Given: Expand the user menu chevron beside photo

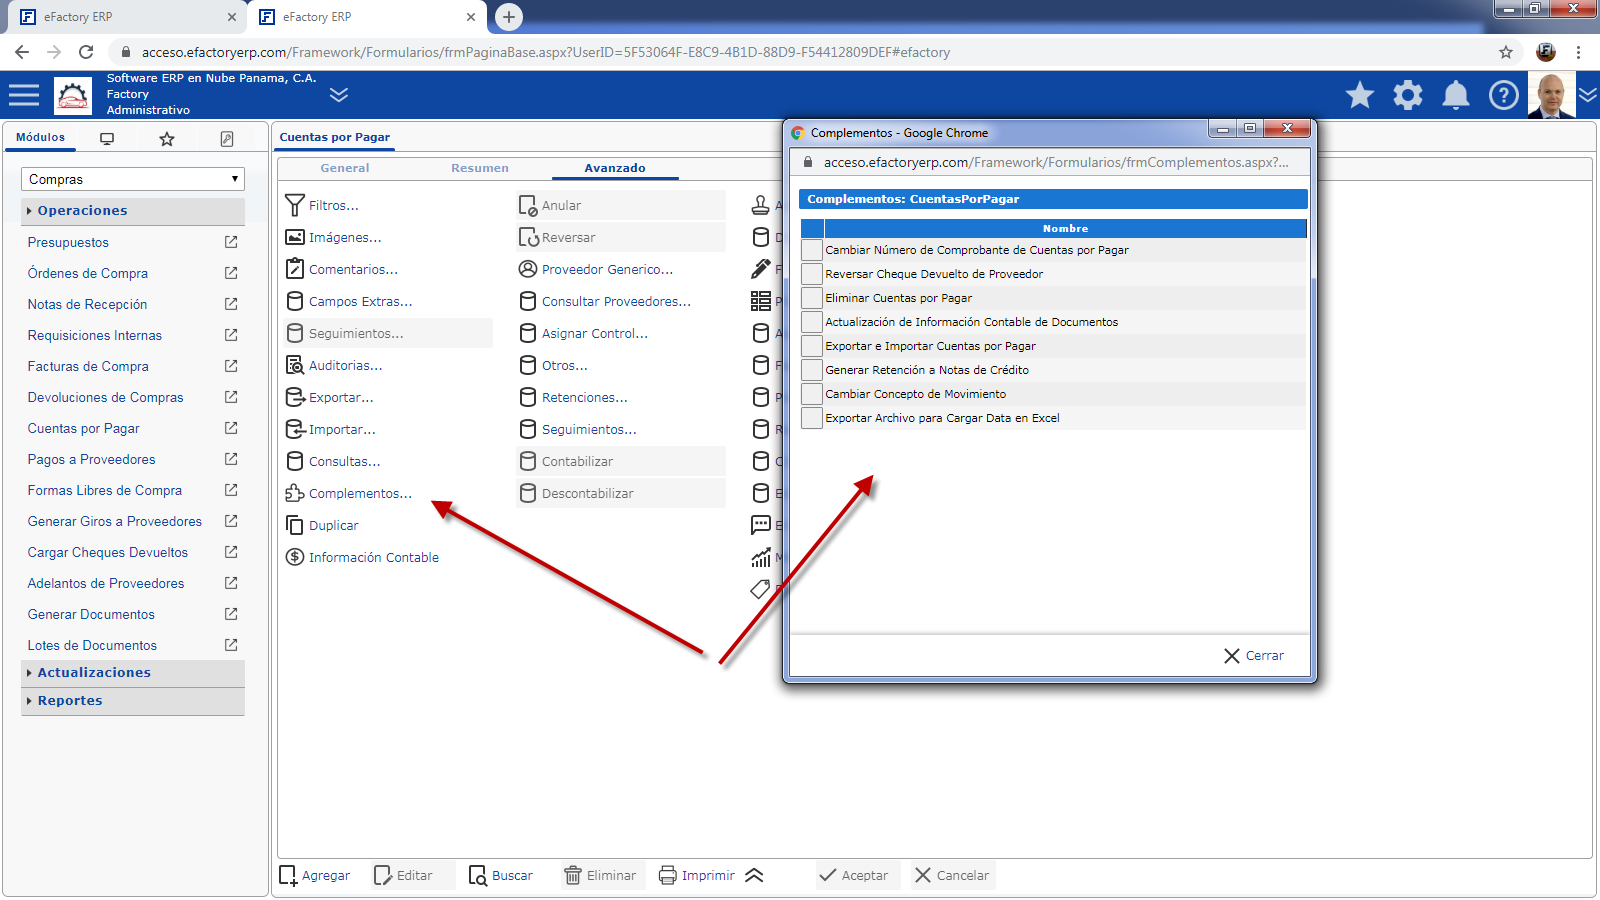Looking at the screenshot, I should [x=1588, y=95].
